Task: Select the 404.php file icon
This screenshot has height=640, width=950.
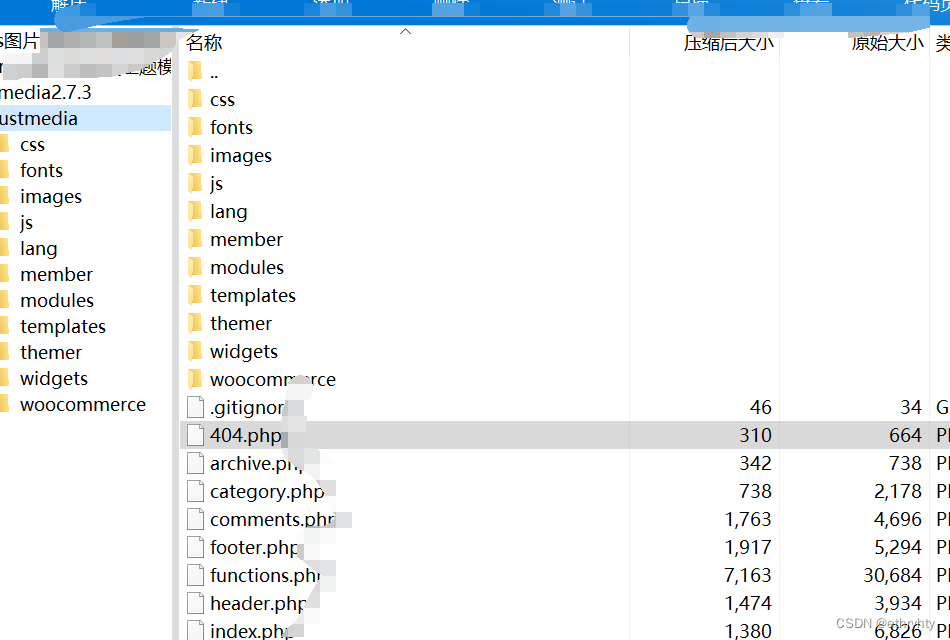Action: (x=195, y=435)
